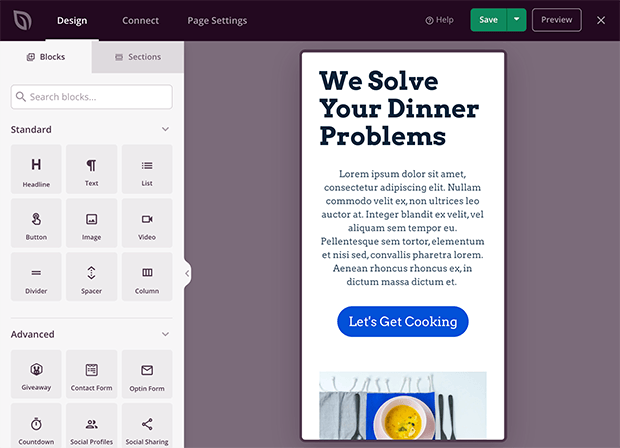
Task: Collapse the Standard blocks section
Action: click(165, 129)
